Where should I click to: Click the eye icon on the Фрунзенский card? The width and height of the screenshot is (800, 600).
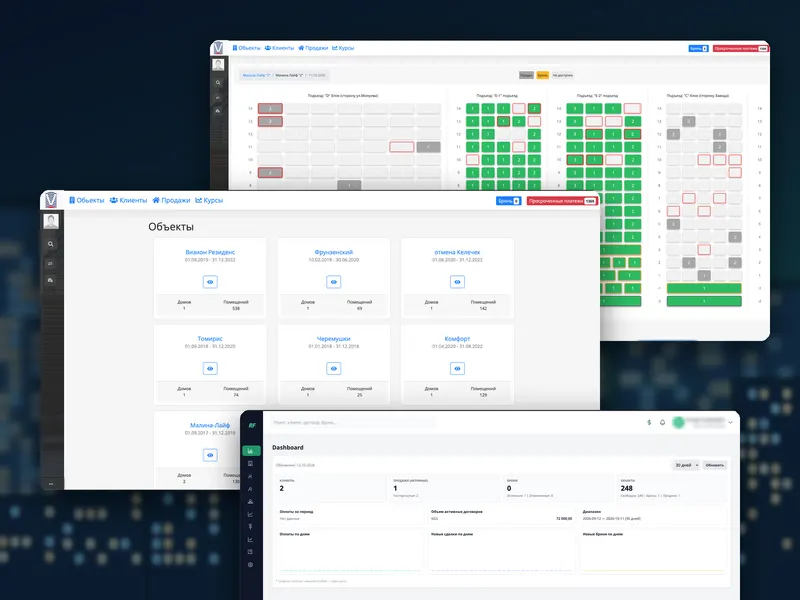pyautogui.click(x=334, y=282)
